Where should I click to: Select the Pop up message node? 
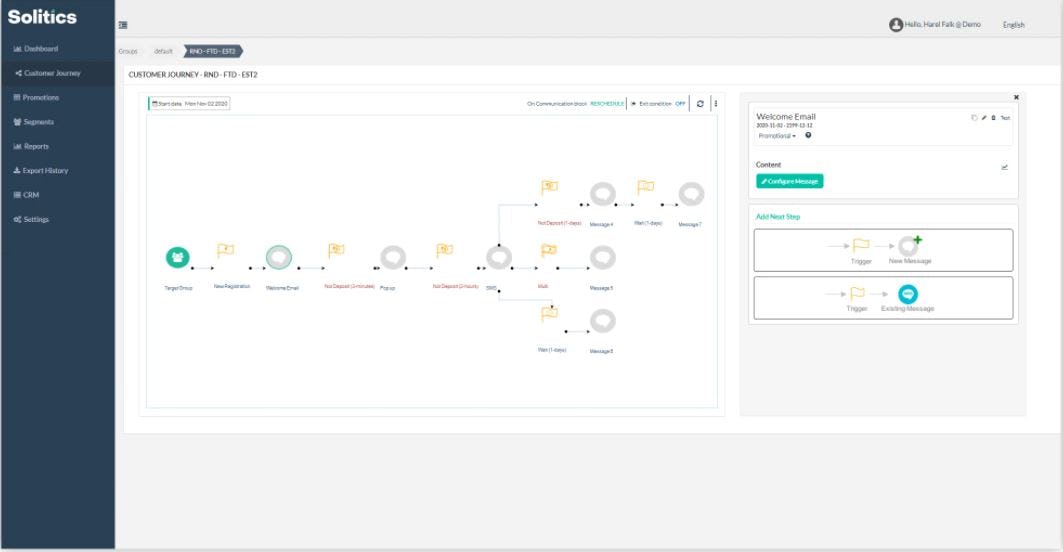pos(393,258)
